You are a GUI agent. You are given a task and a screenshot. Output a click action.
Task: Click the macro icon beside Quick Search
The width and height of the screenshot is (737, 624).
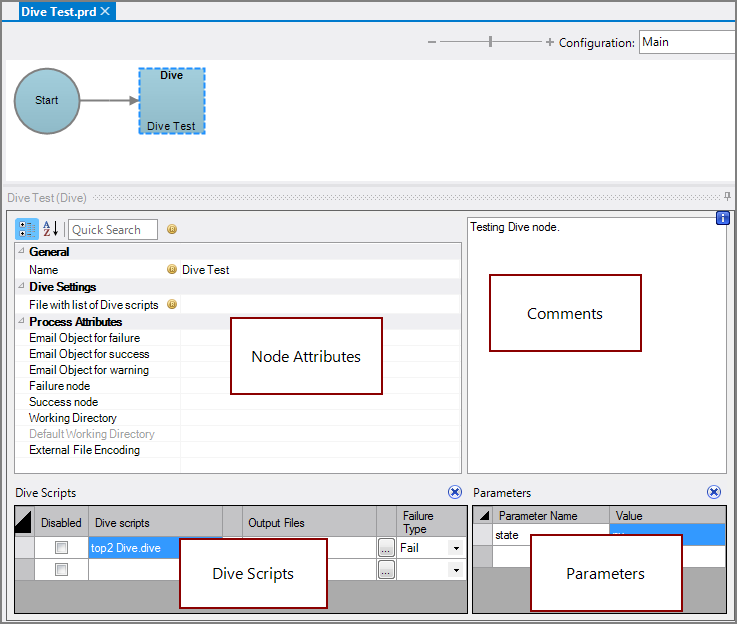tap(172, 229)
